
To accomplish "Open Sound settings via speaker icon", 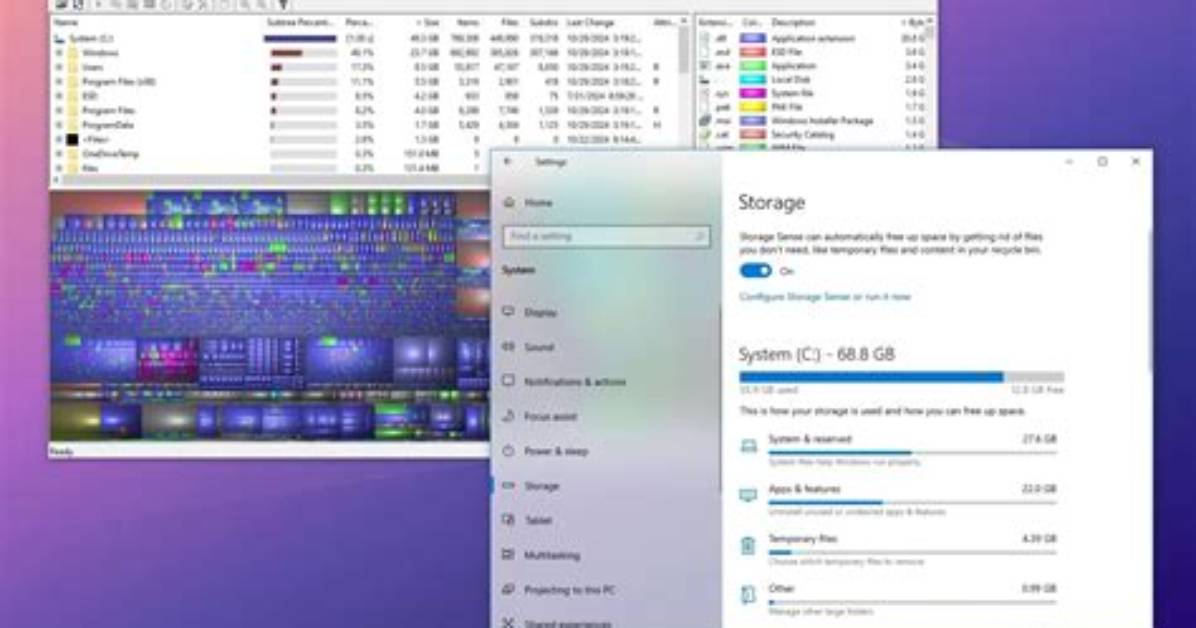I will [509, 346].
